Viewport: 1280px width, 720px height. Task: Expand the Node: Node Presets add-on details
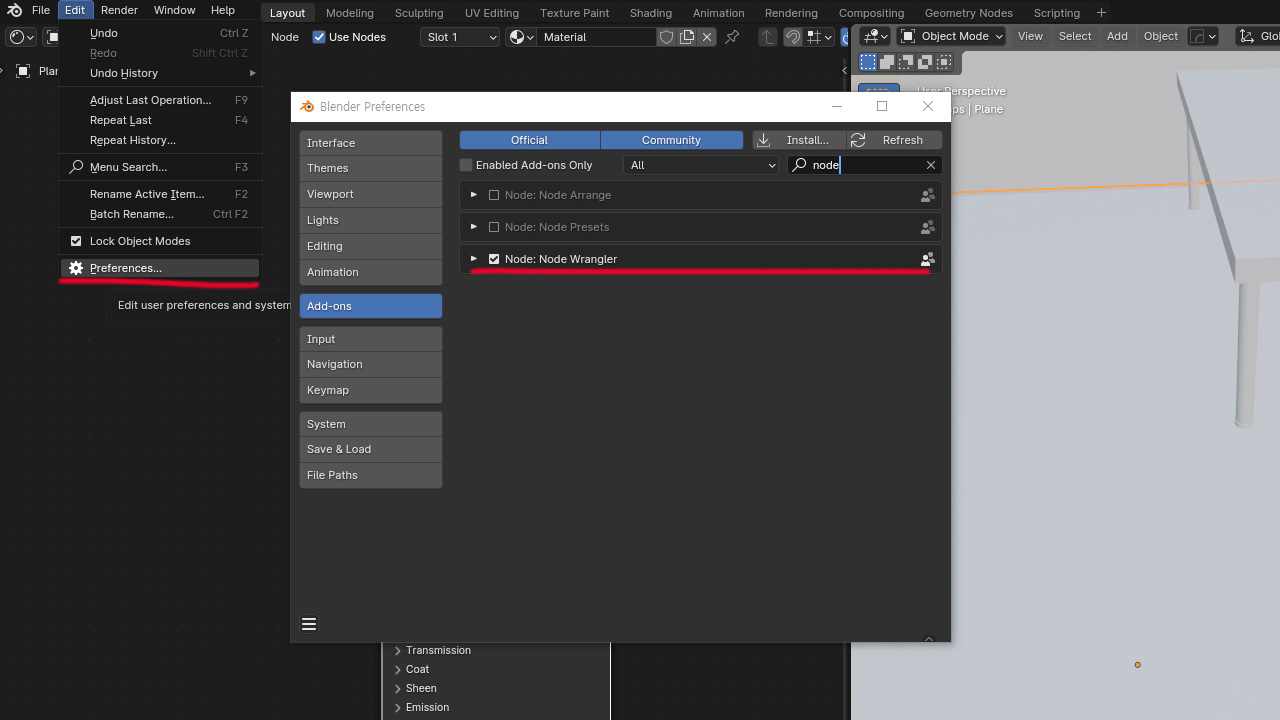474,227
